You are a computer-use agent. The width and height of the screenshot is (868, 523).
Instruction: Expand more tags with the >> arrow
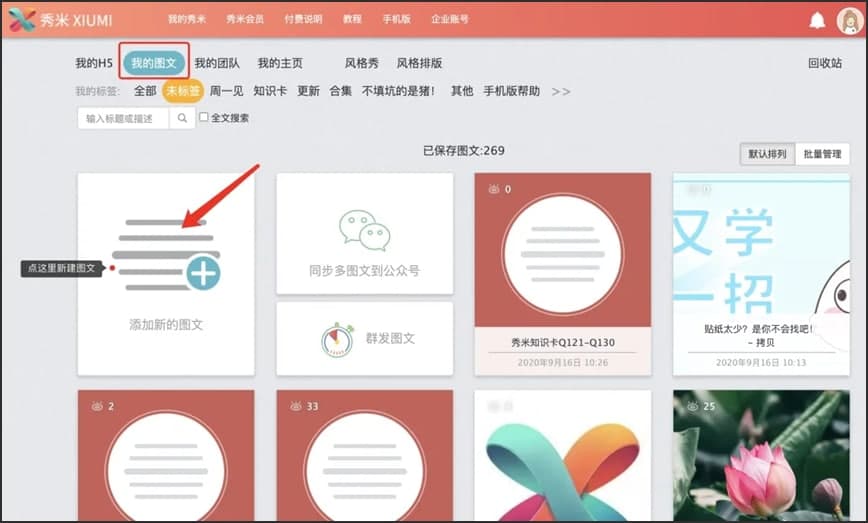[561, 92]
